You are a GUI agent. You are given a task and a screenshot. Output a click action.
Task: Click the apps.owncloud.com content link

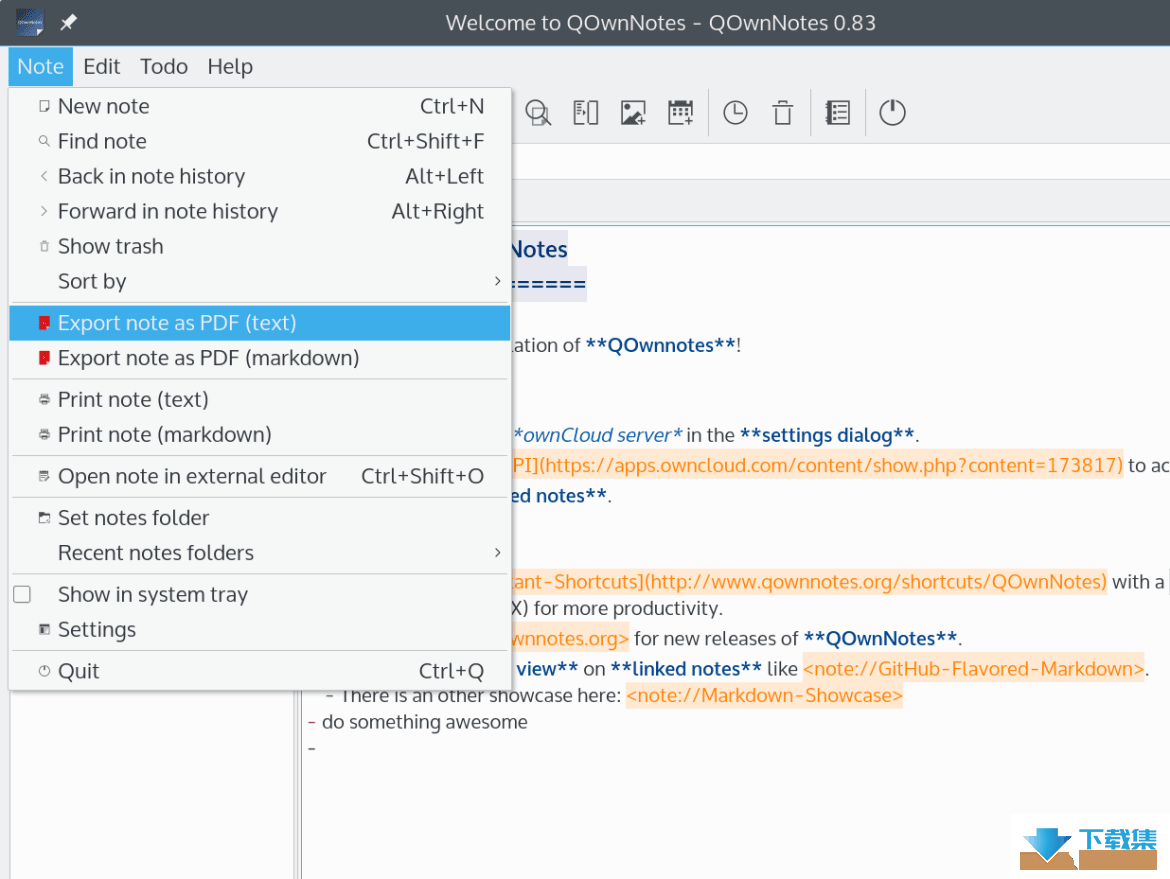pyautogui.click(x=818, y=465)
